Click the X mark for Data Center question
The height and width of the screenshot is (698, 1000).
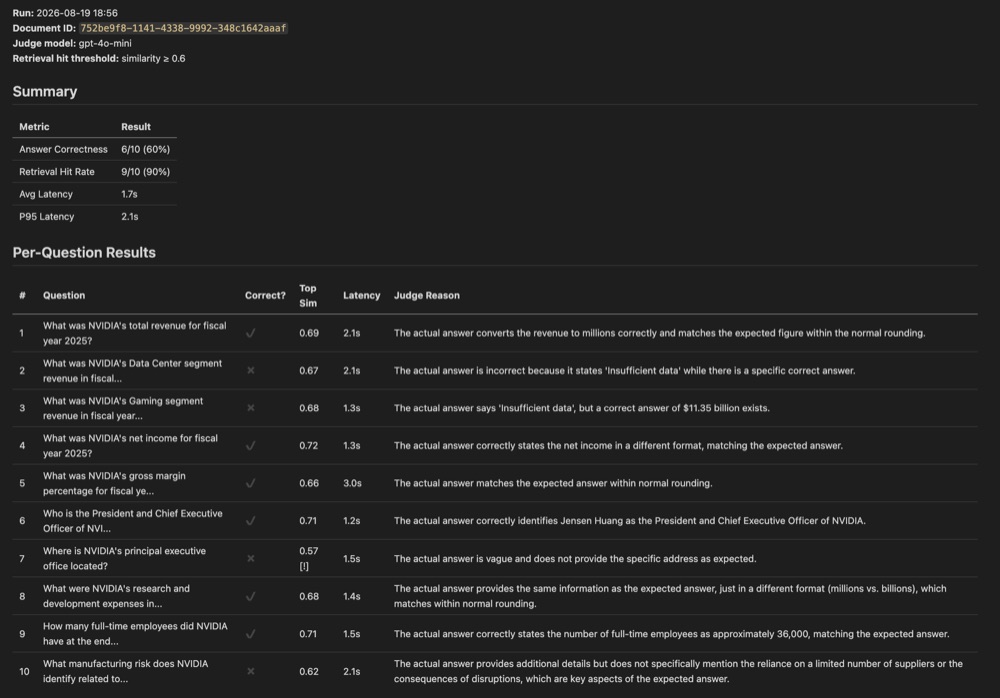(x=251, y=370)
